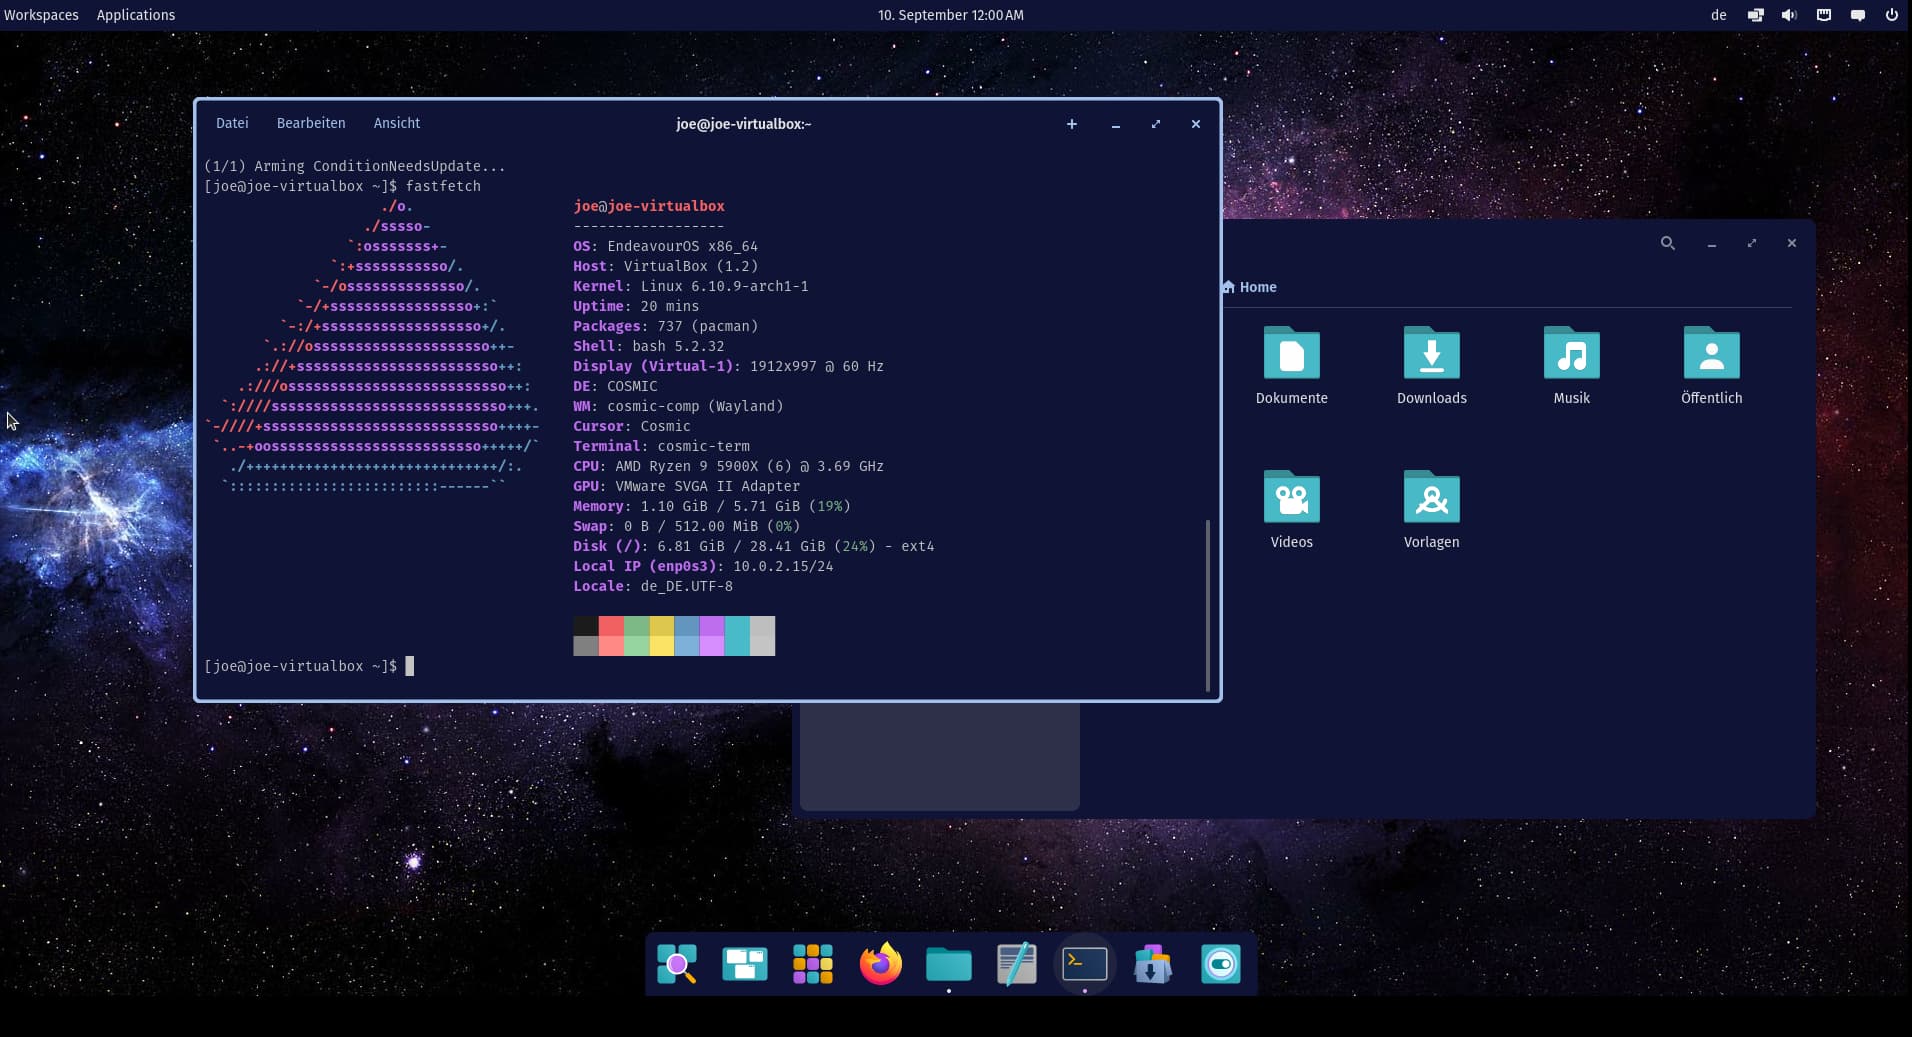
Task: Click the 'CPU: AMD Ryzen 9 5900X' line
Action: 728,466
